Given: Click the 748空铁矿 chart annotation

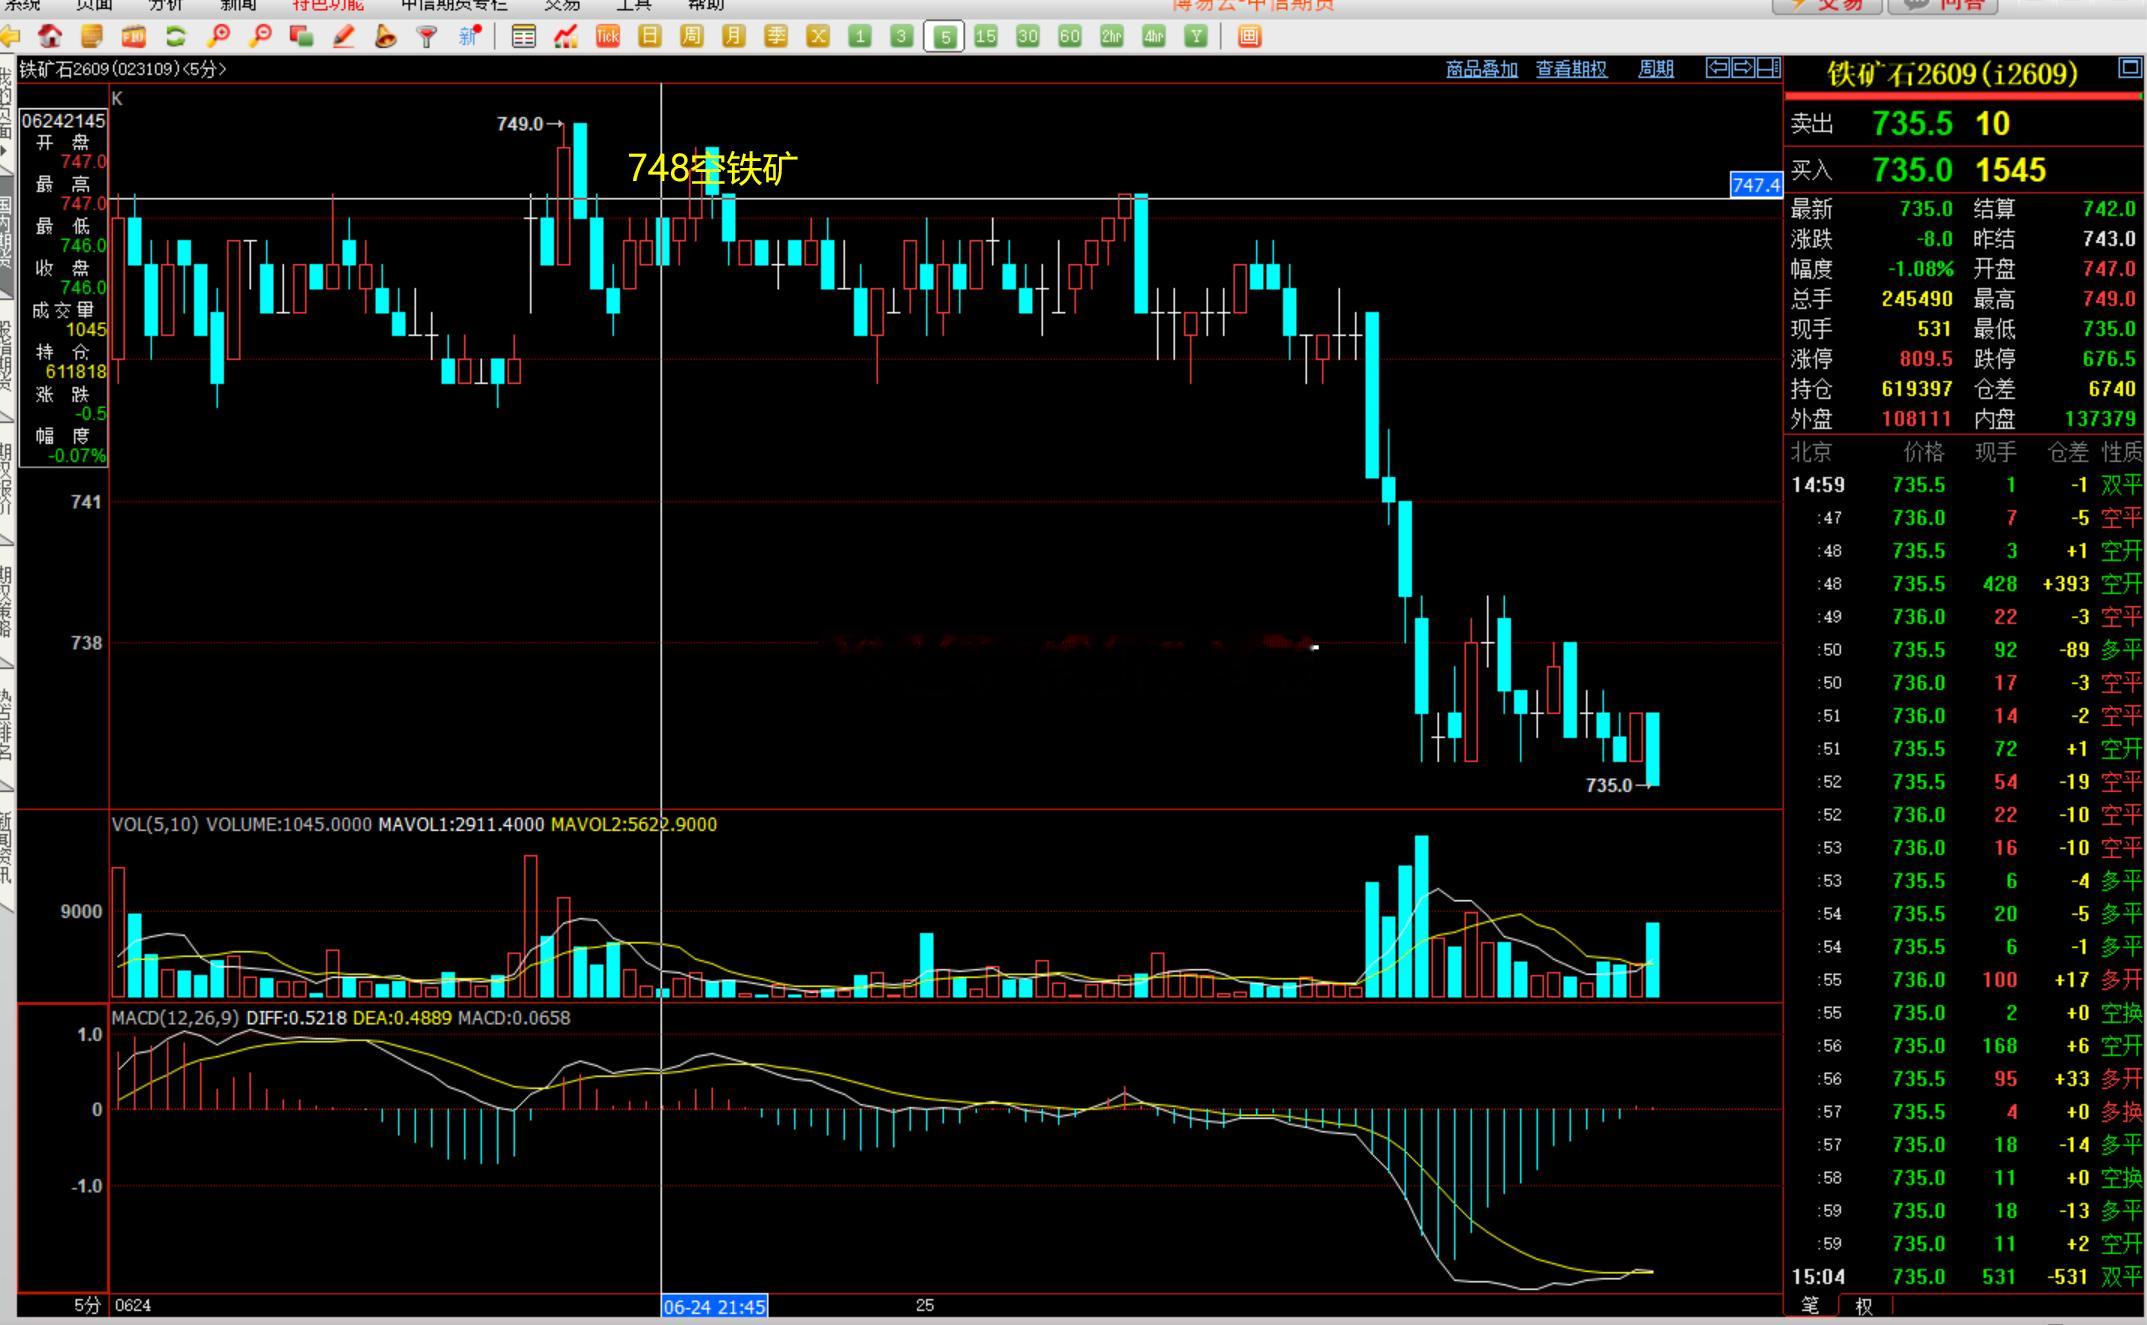Looking at the screenshot, I should point(713,169).
